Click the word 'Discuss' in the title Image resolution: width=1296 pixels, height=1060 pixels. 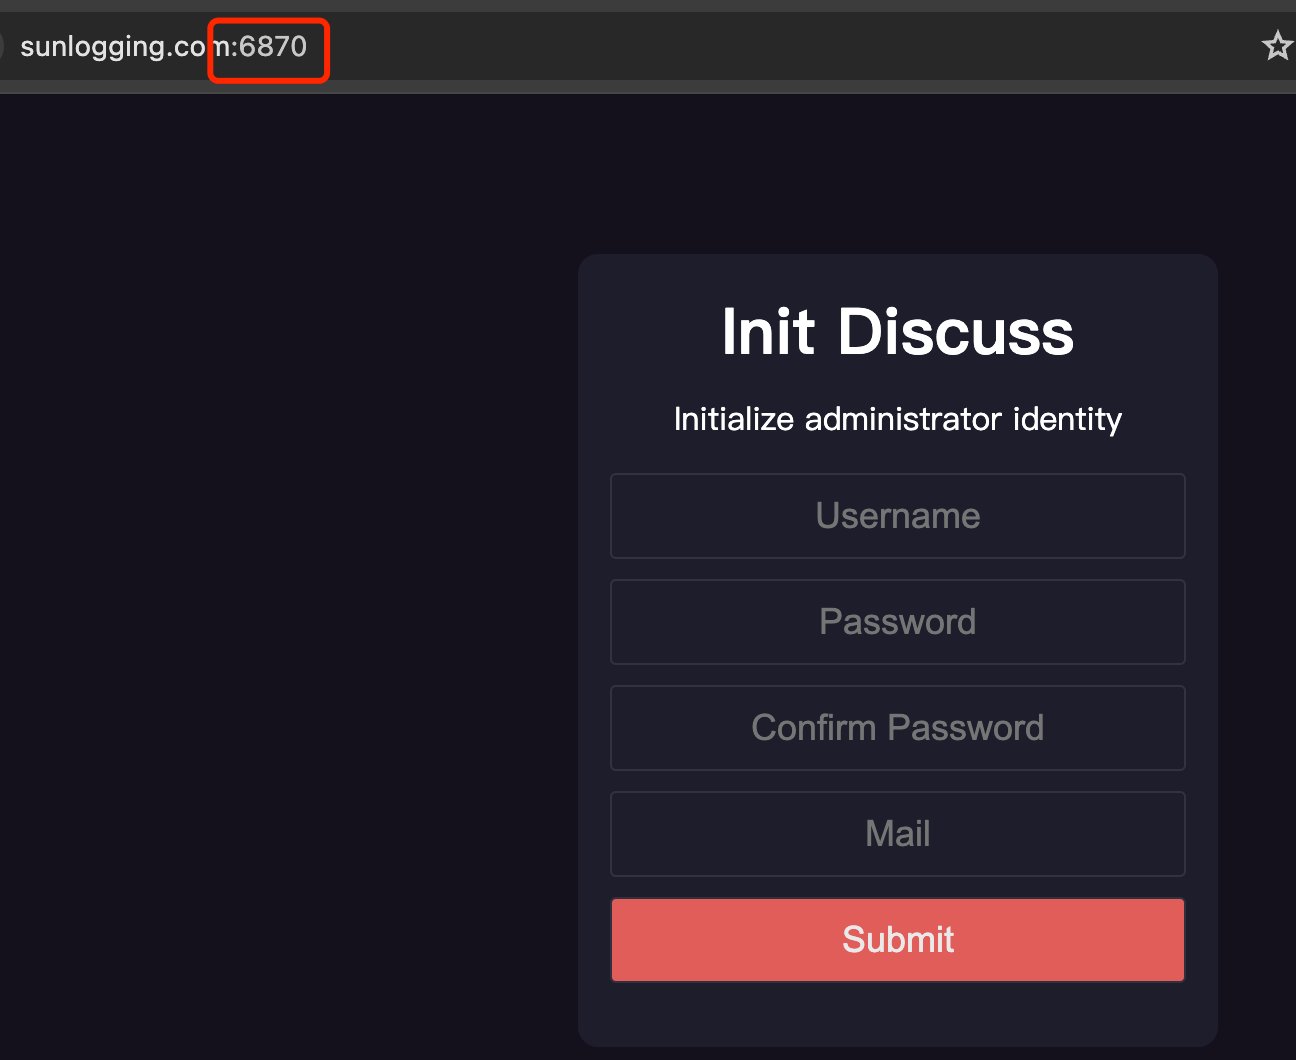click(x=955, y=332)
